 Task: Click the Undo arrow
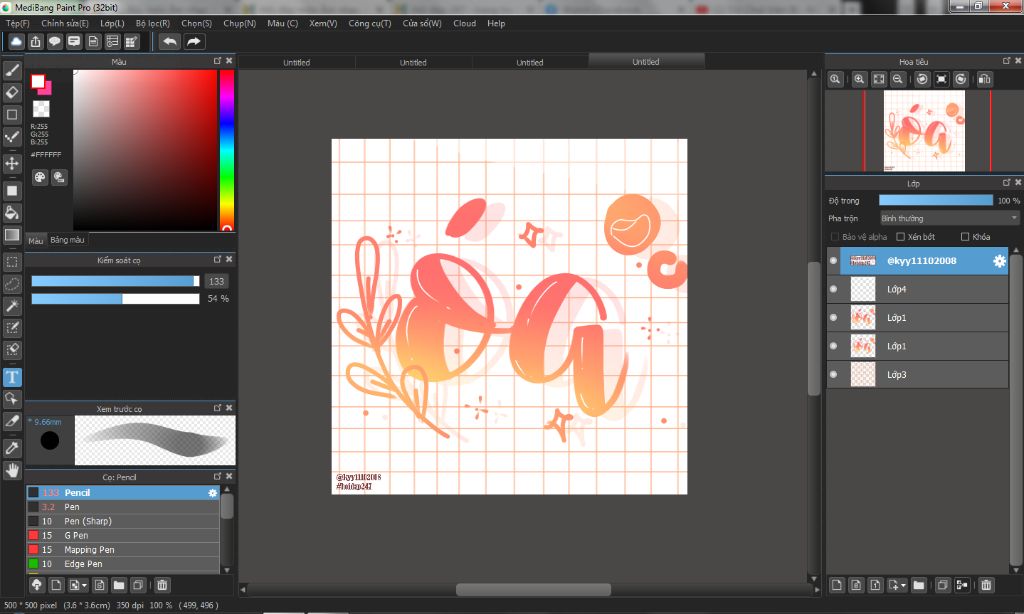[x=170, y=42]
